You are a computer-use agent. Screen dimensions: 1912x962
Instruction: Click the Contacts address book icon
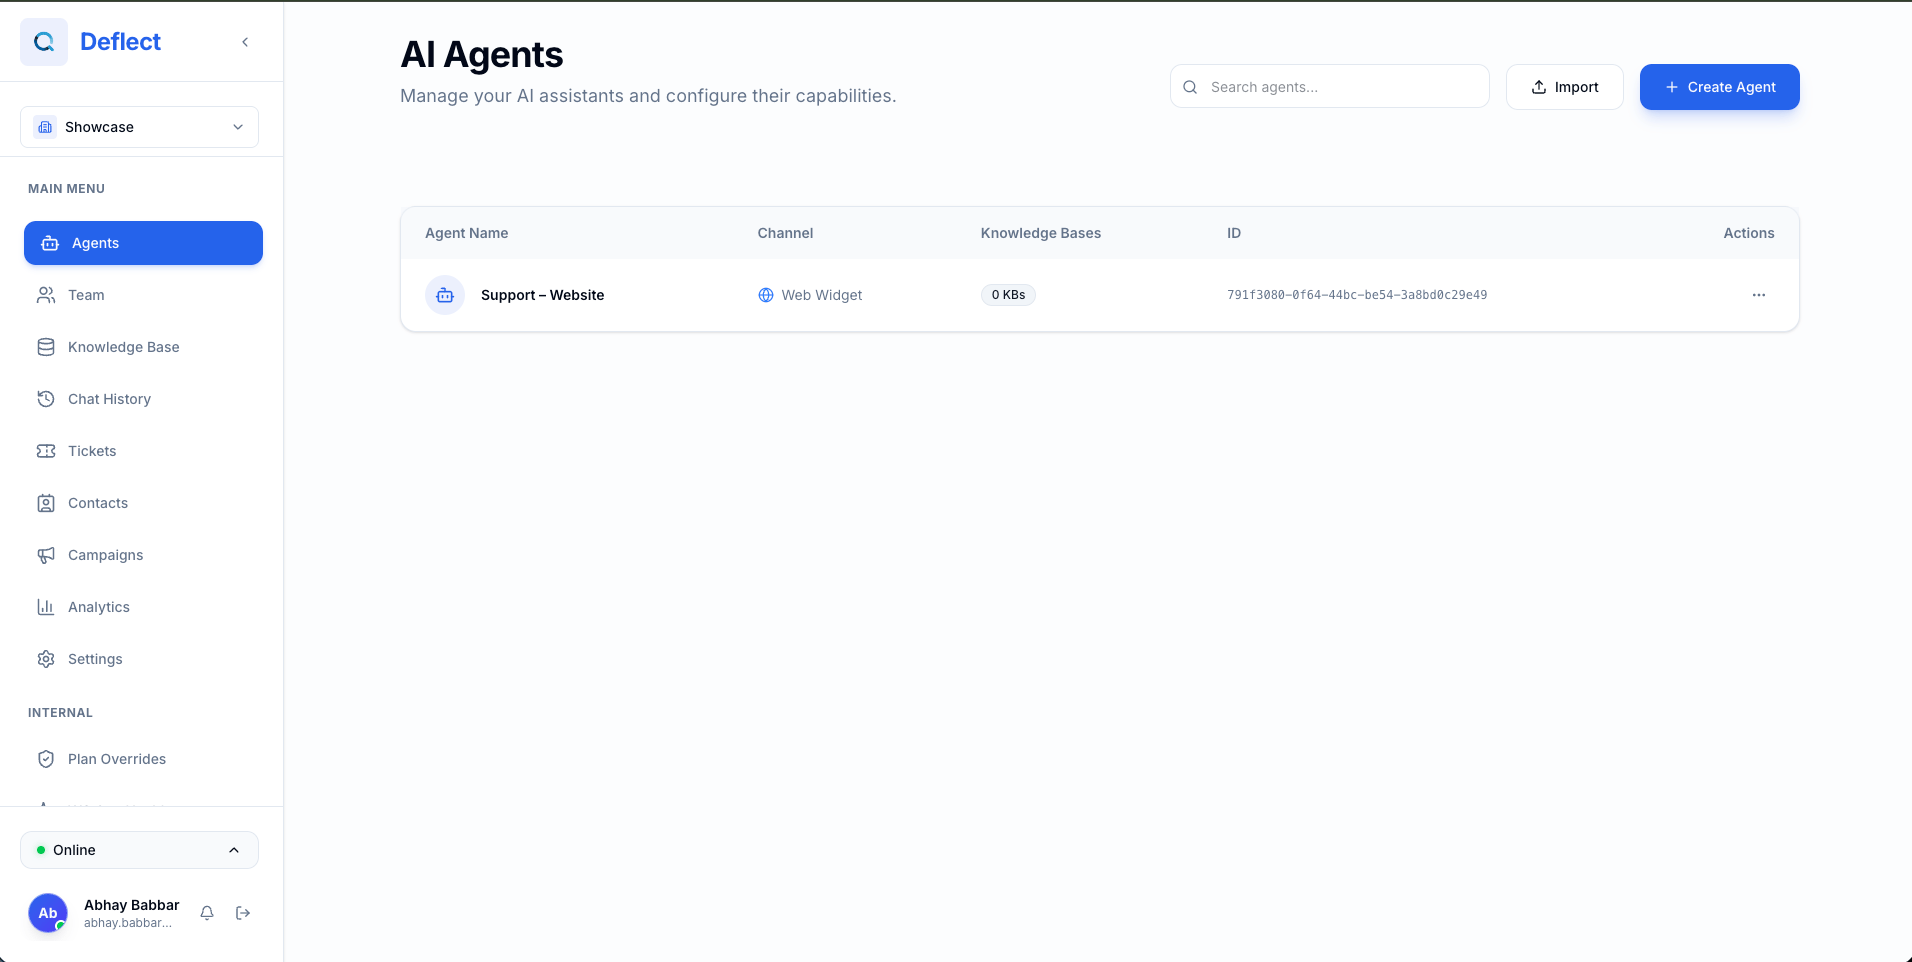pos(46,503)
